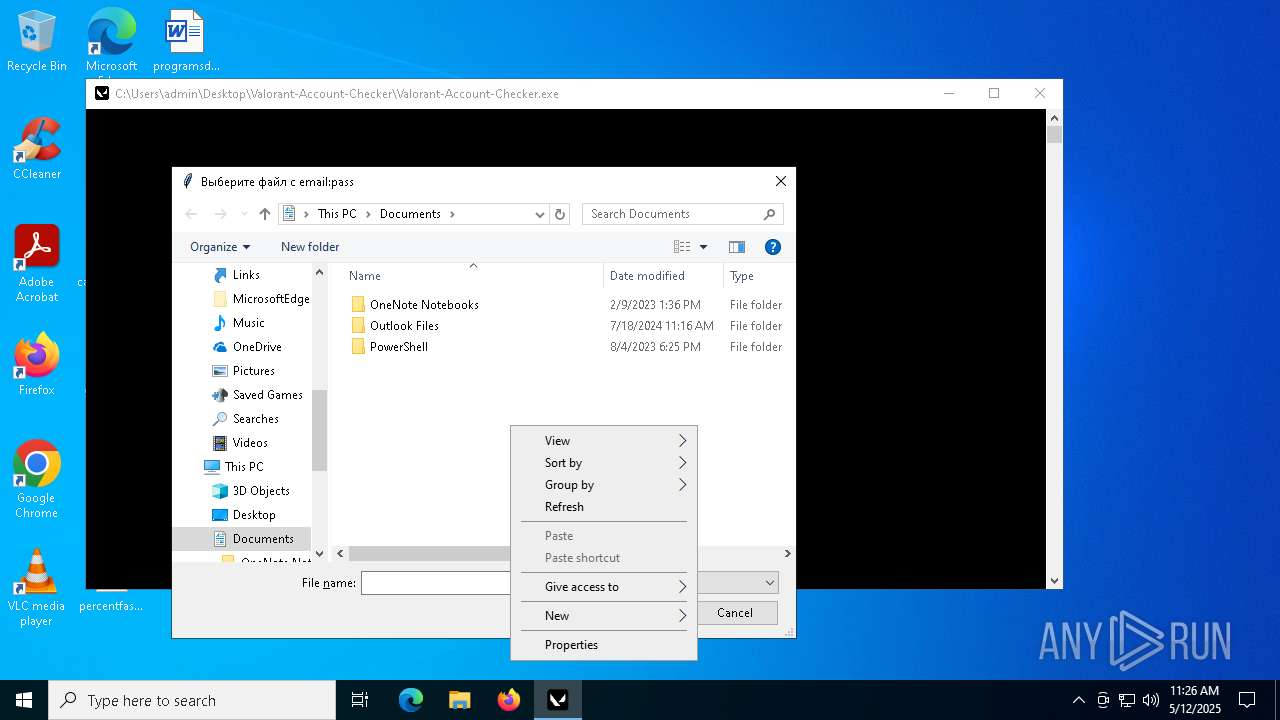Click the console window vertical scrollbar
Image resolution: width=1280 pixels, height=720 pixels.
(x=1054, y=134)
